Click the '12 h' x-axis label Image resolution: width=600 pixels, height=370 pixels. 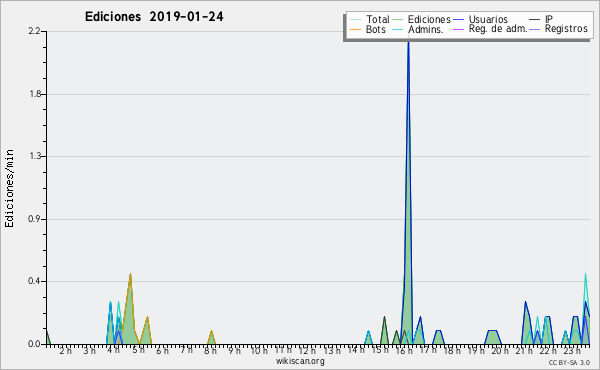307,351
